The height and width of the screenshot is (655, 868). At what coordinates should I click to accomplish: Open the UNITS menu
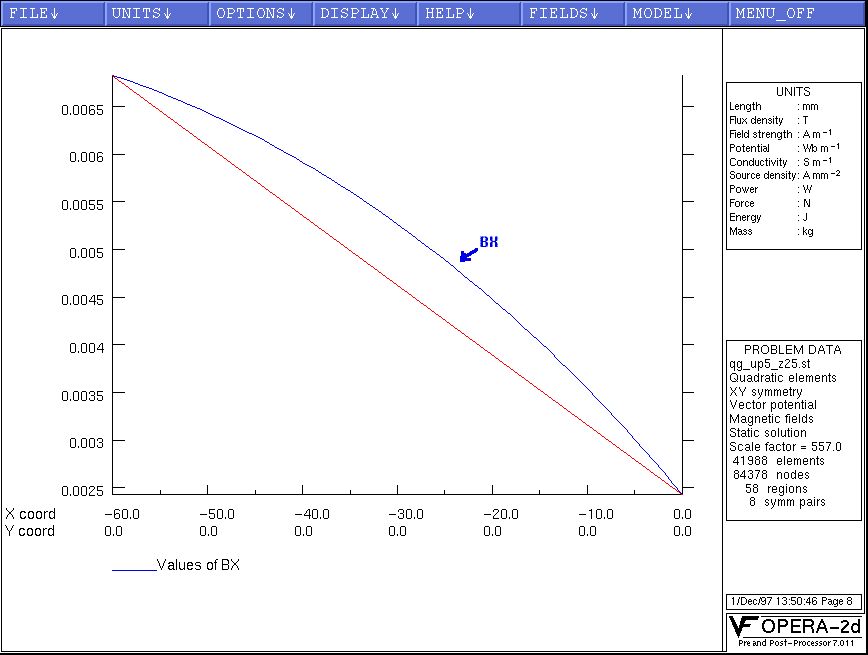coord(157,13)
